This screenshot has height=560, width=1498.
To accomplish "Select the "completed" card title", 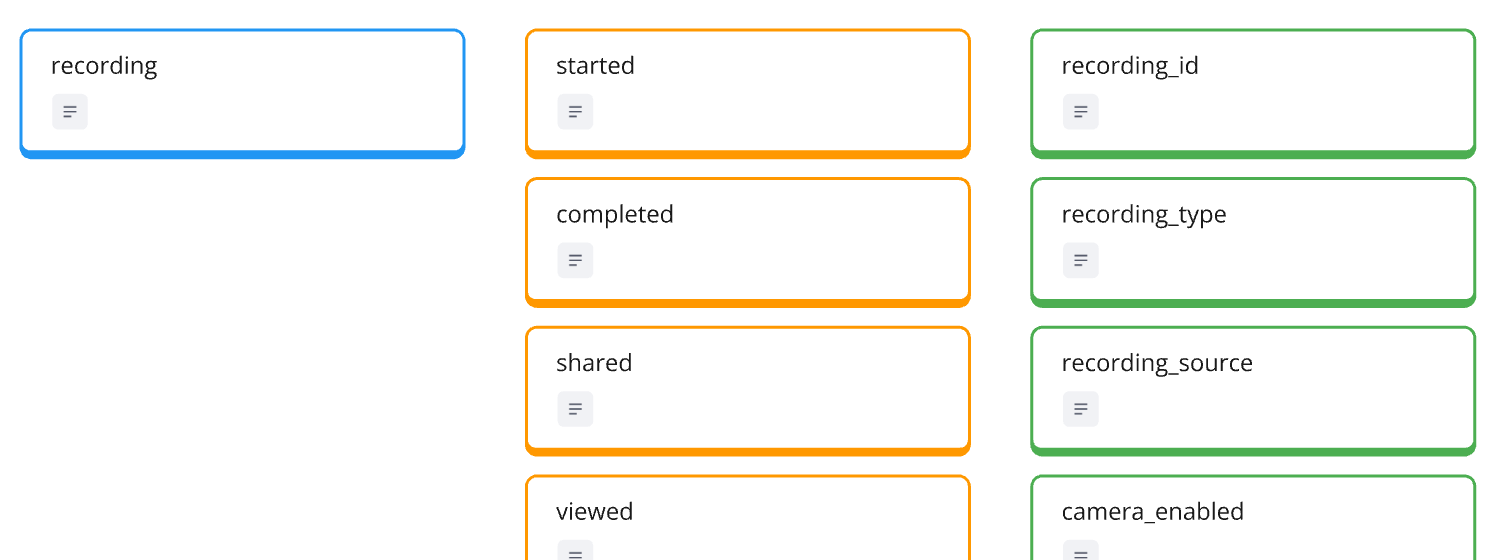I will [614, 215].
